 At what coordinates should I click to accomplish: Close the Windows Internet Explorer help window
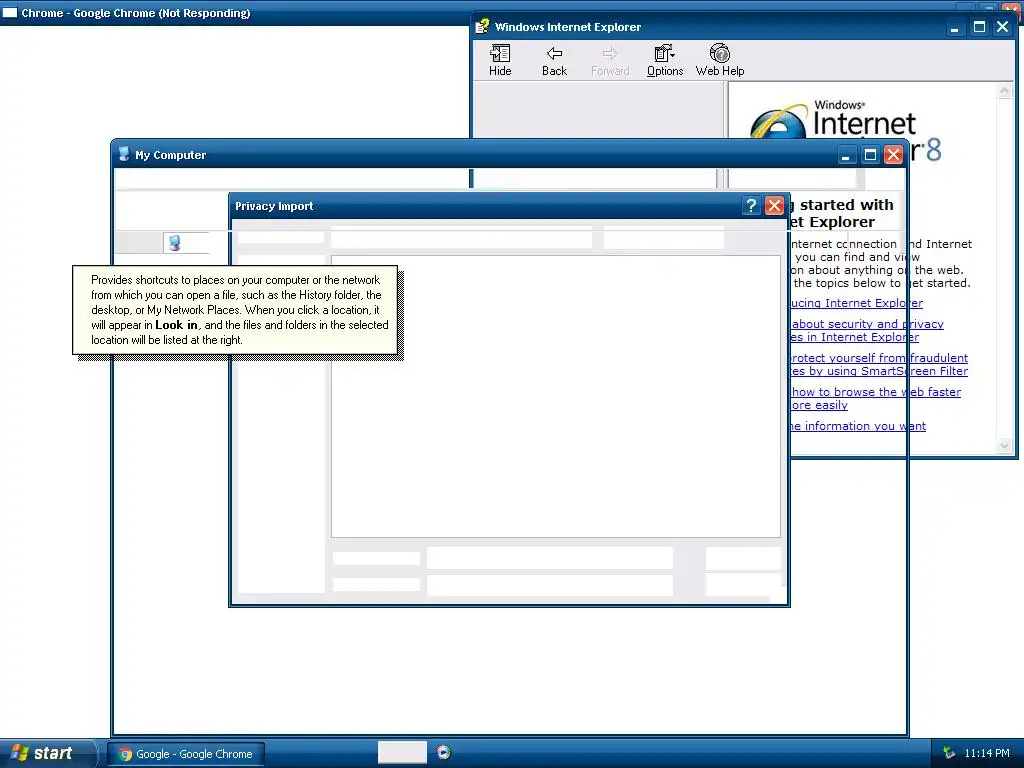[1002, 27]
